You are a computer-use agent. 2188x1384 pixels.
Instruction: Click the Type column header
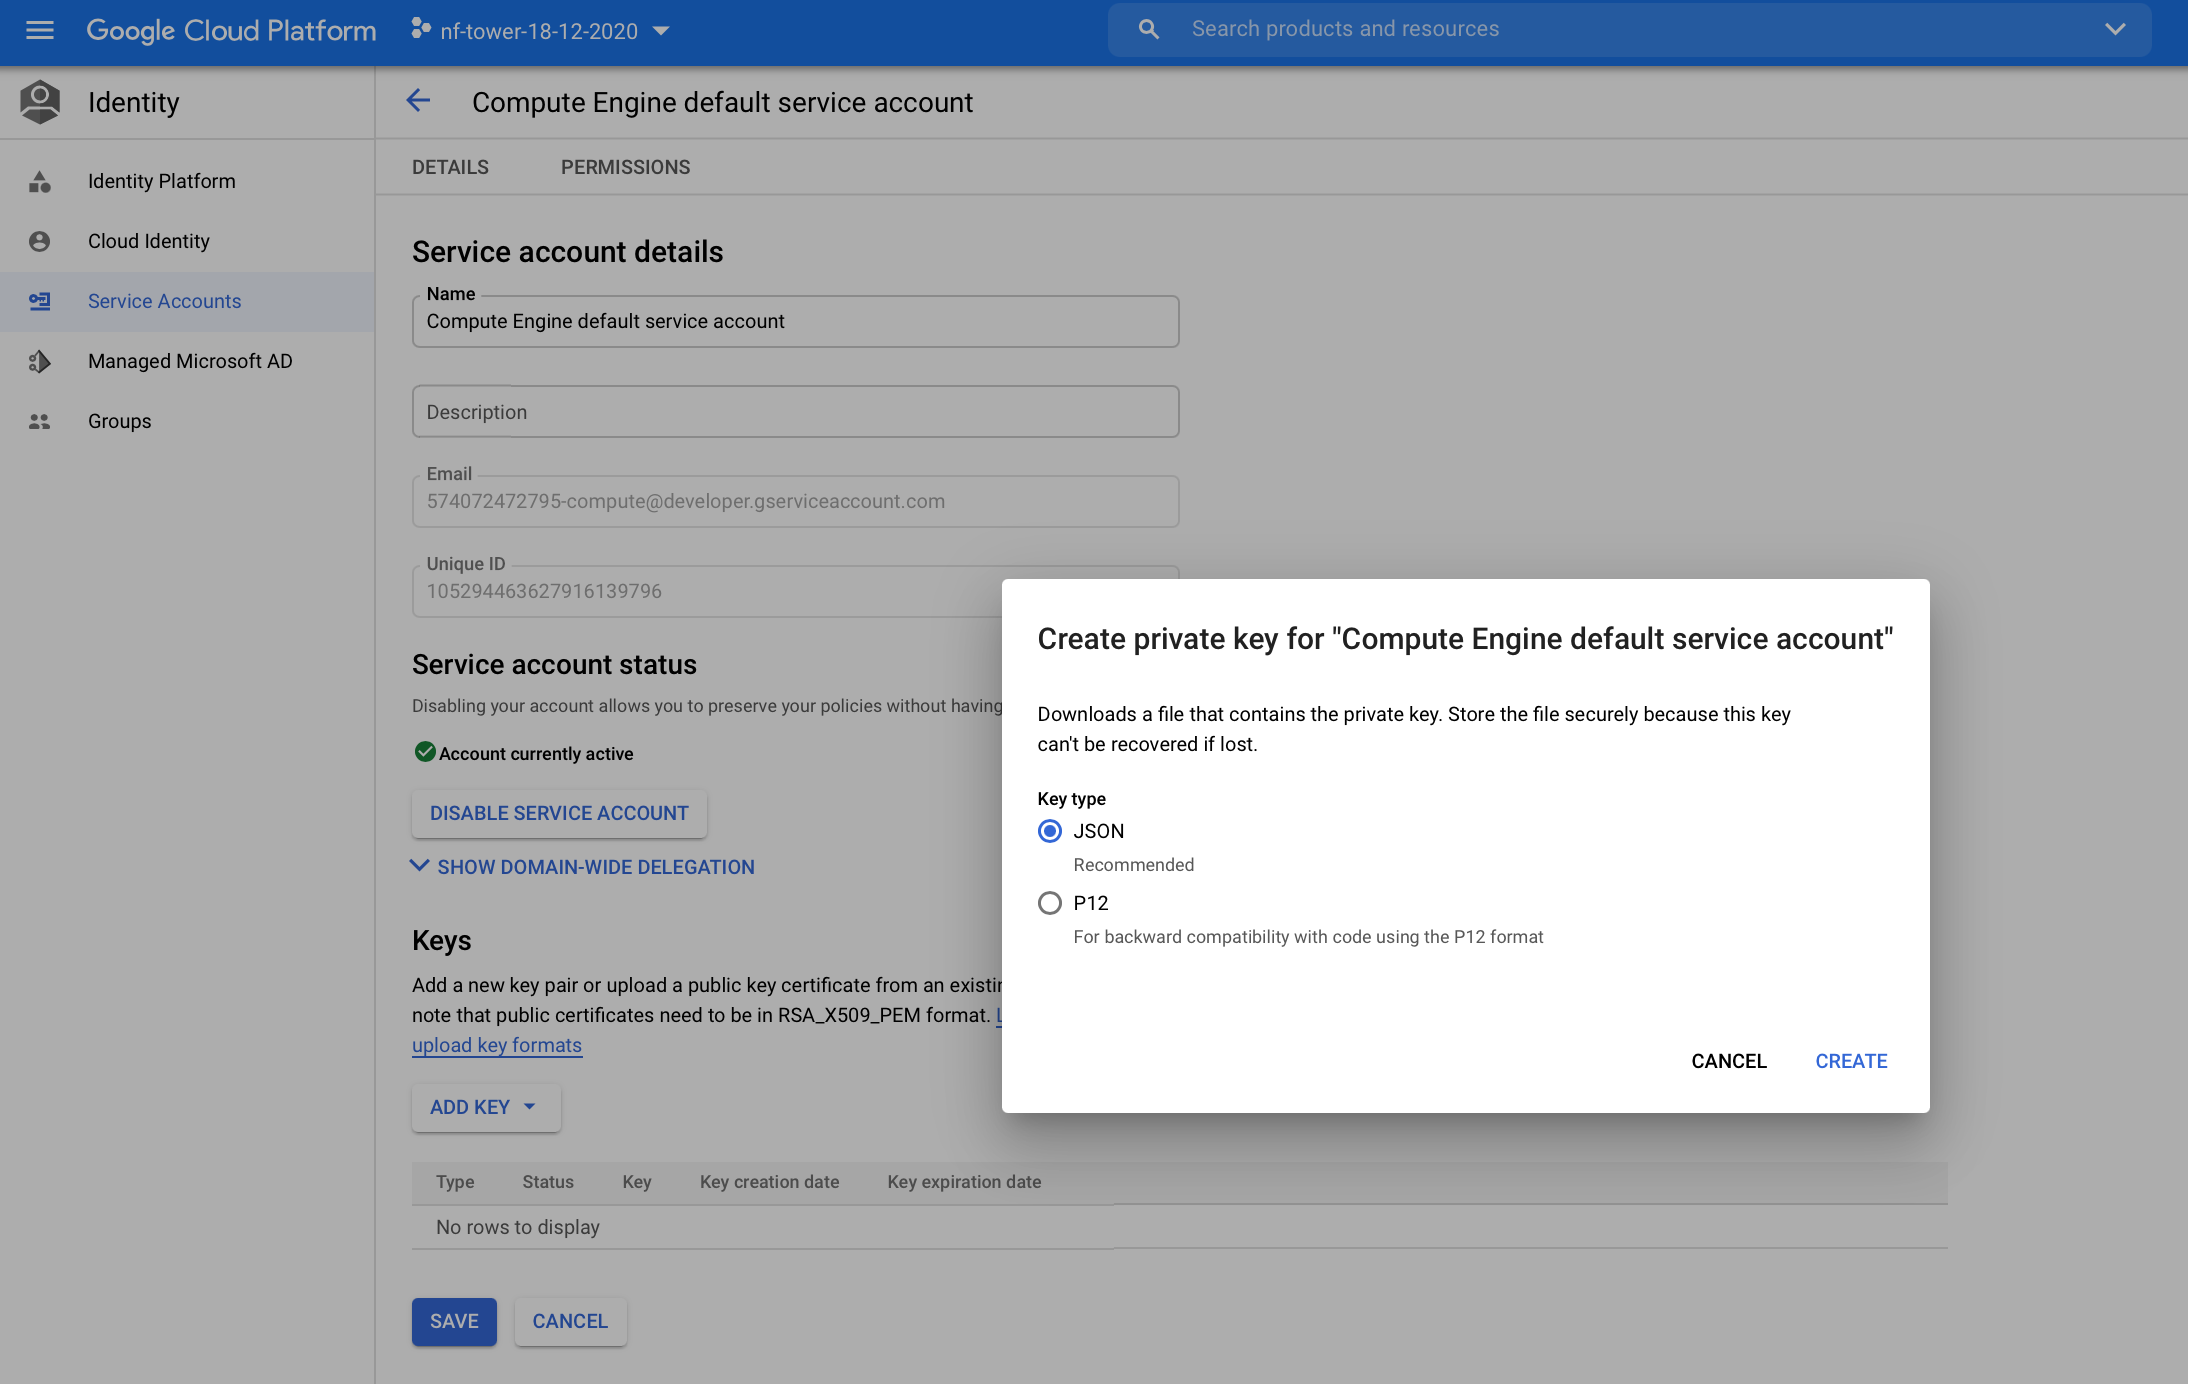455,1182
